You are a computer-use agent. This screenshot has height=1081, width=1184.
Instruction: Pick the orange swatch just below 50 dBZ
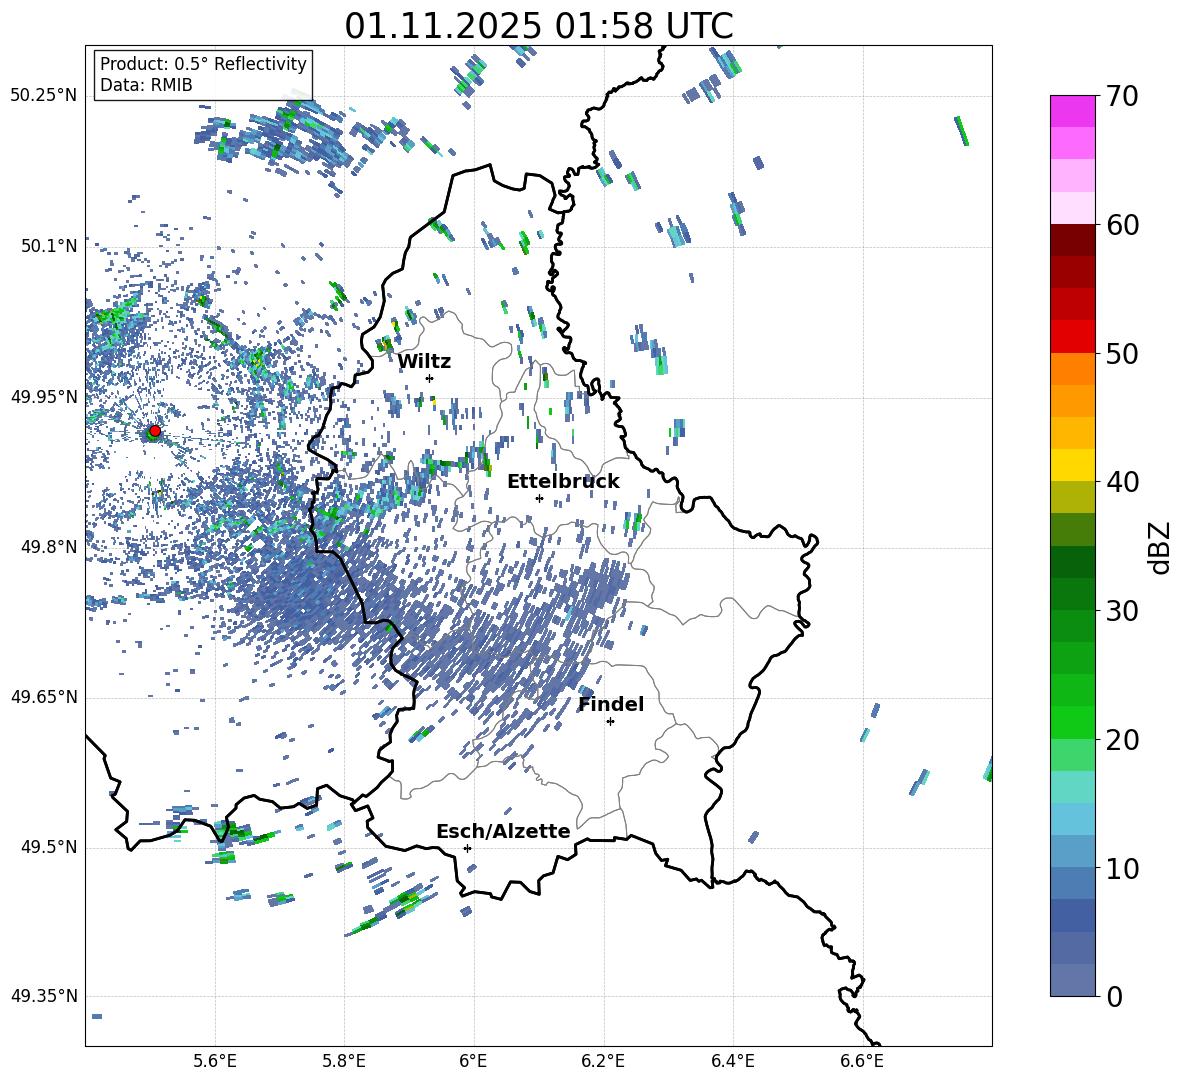click(x=1072, y=369)
